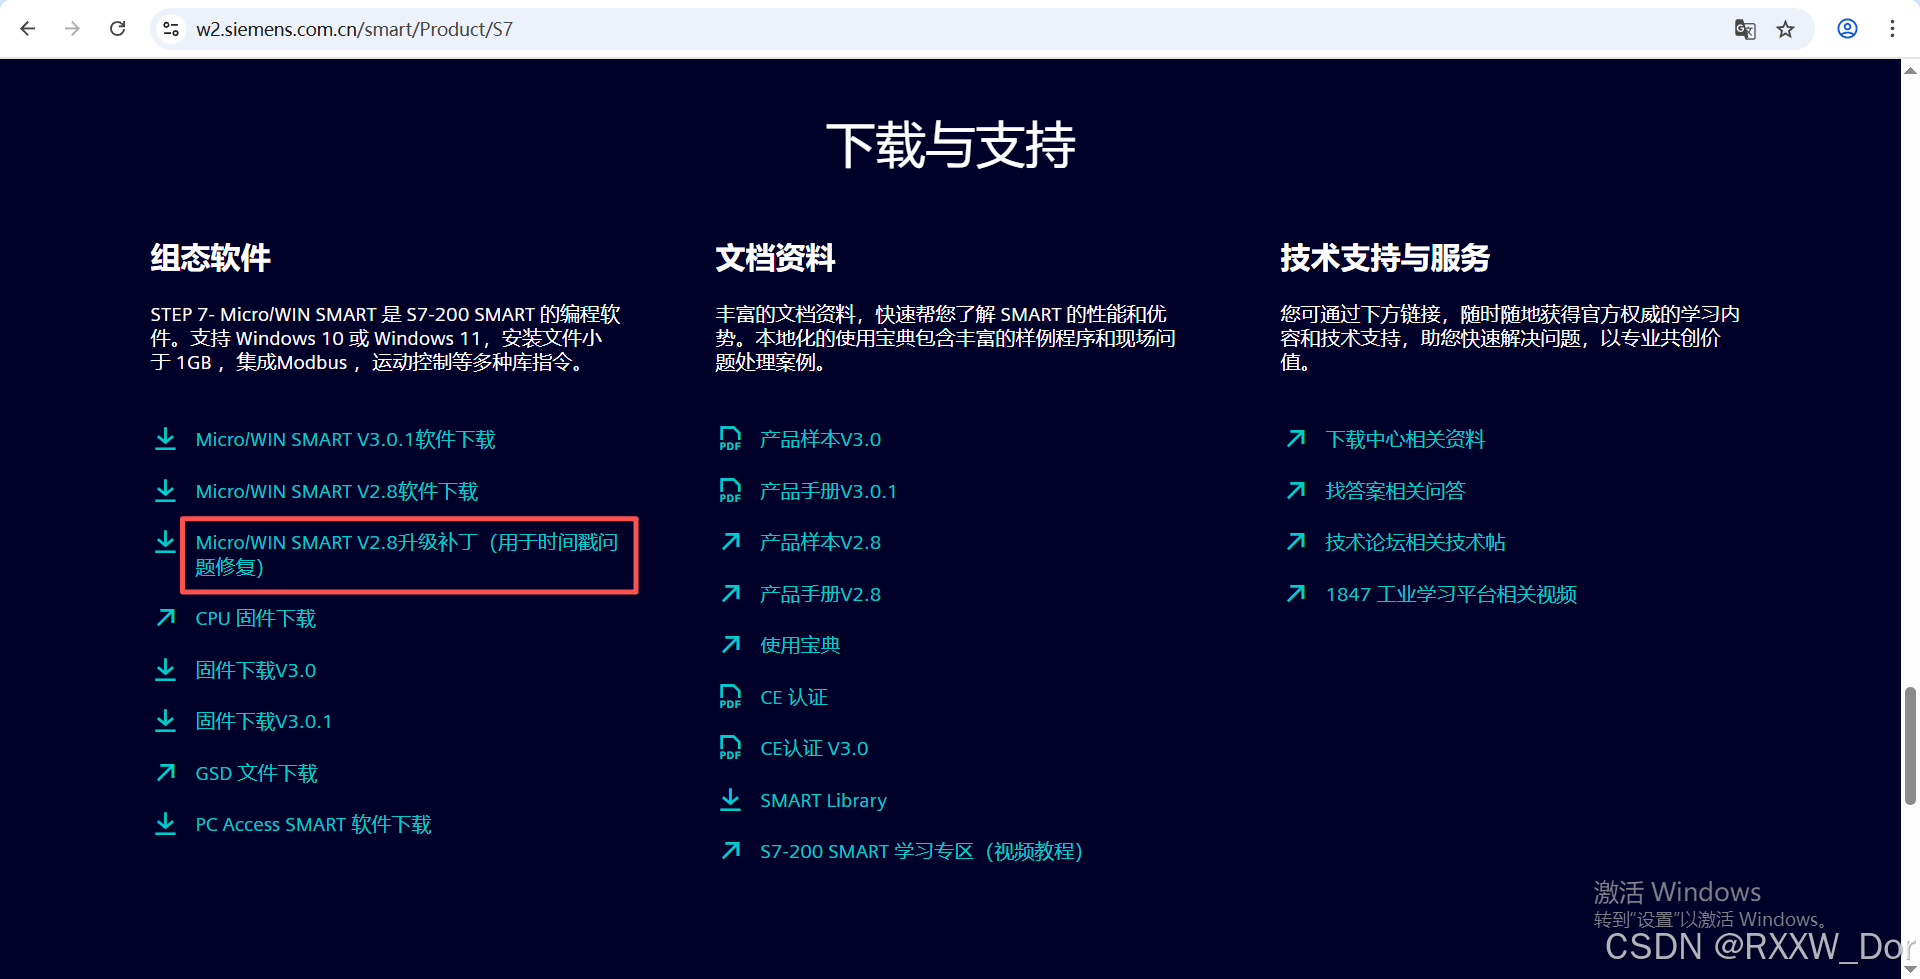Click arrow icon beside 技术论坛相关技术帖
Viewport: 1920px width, 979px height.
pos(1296,541)
